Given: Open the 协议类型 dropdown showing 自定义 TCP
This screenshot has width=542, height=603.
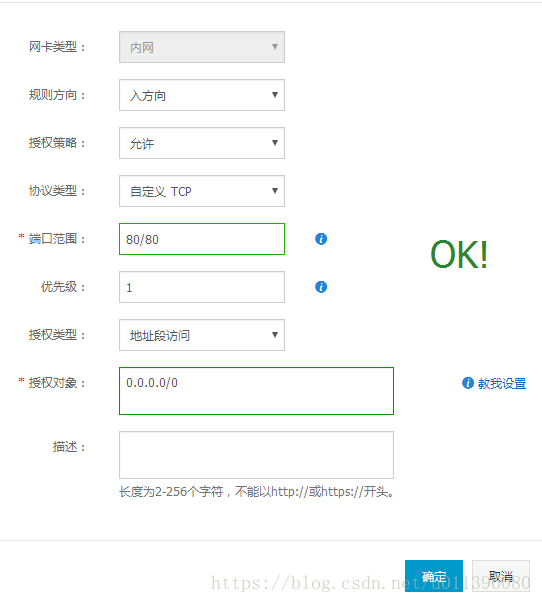Looking at the screenshot, I should pos(202,191).
